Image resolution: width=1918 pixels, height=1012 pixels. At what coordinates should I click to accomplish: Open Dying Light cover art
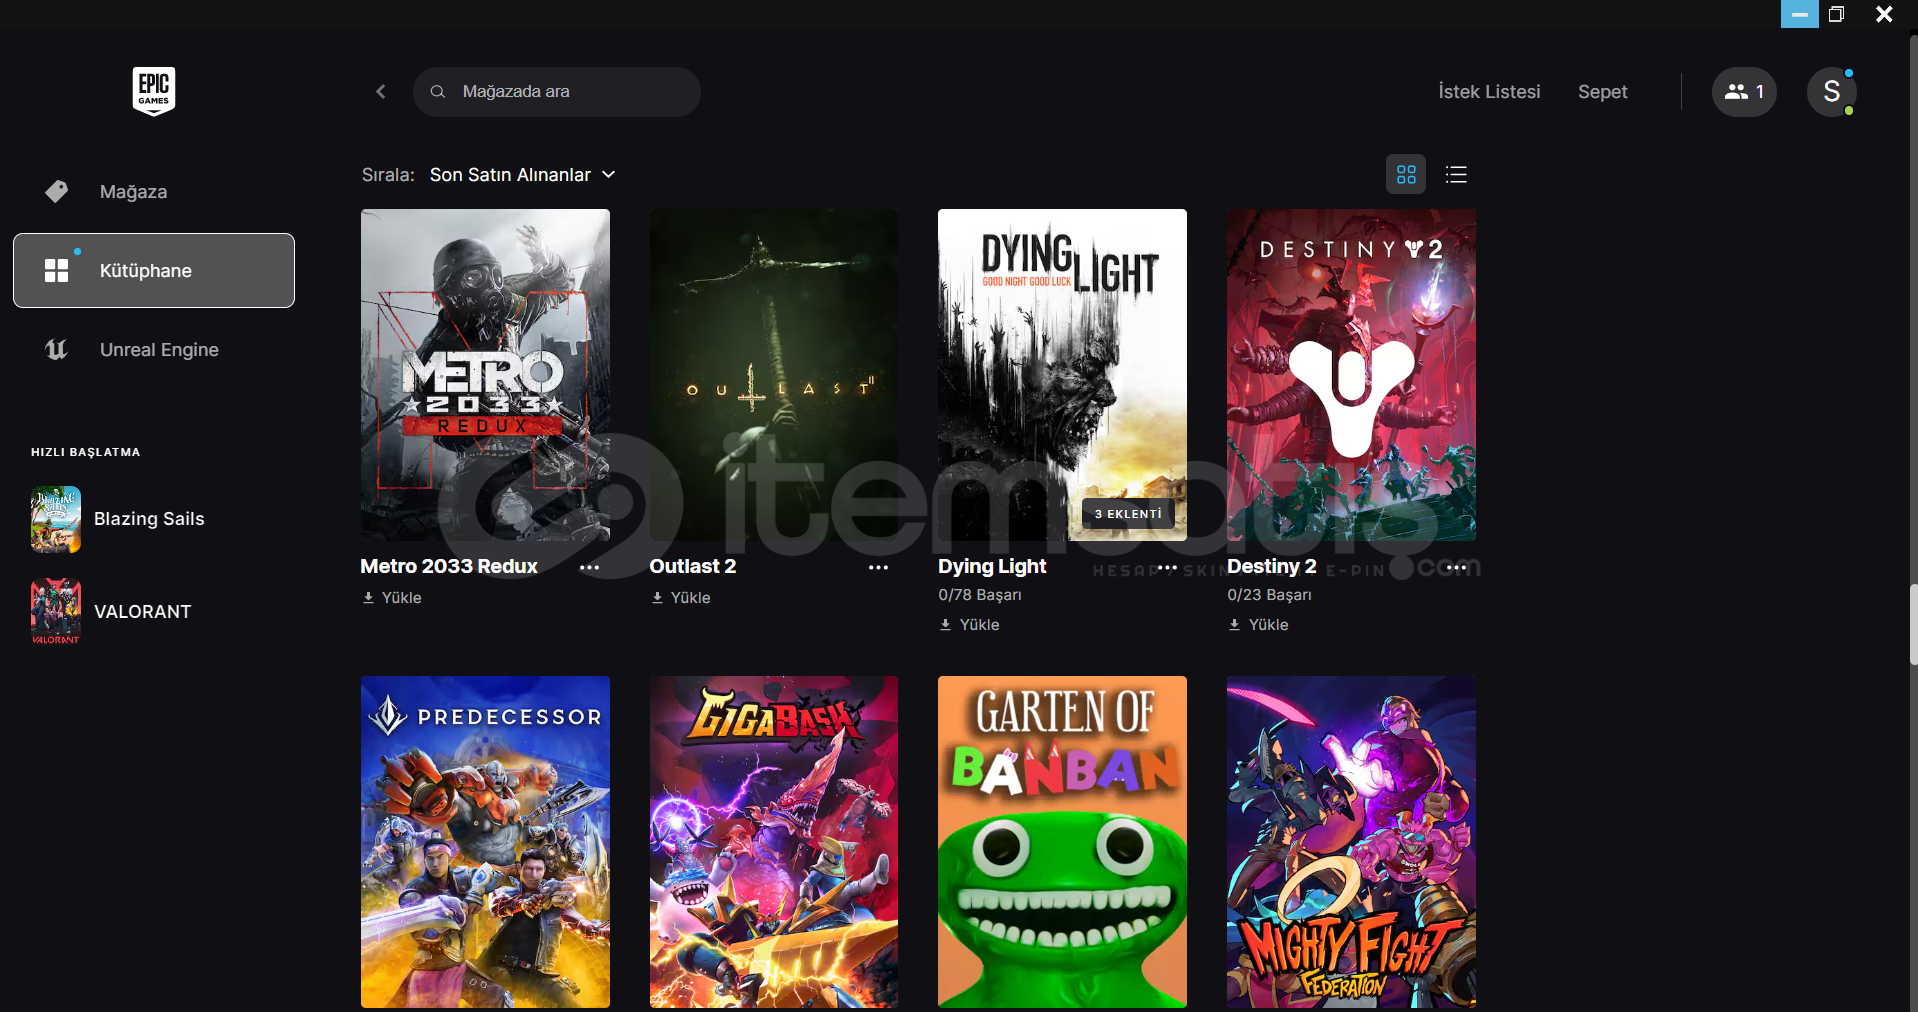coord(1062,375)
